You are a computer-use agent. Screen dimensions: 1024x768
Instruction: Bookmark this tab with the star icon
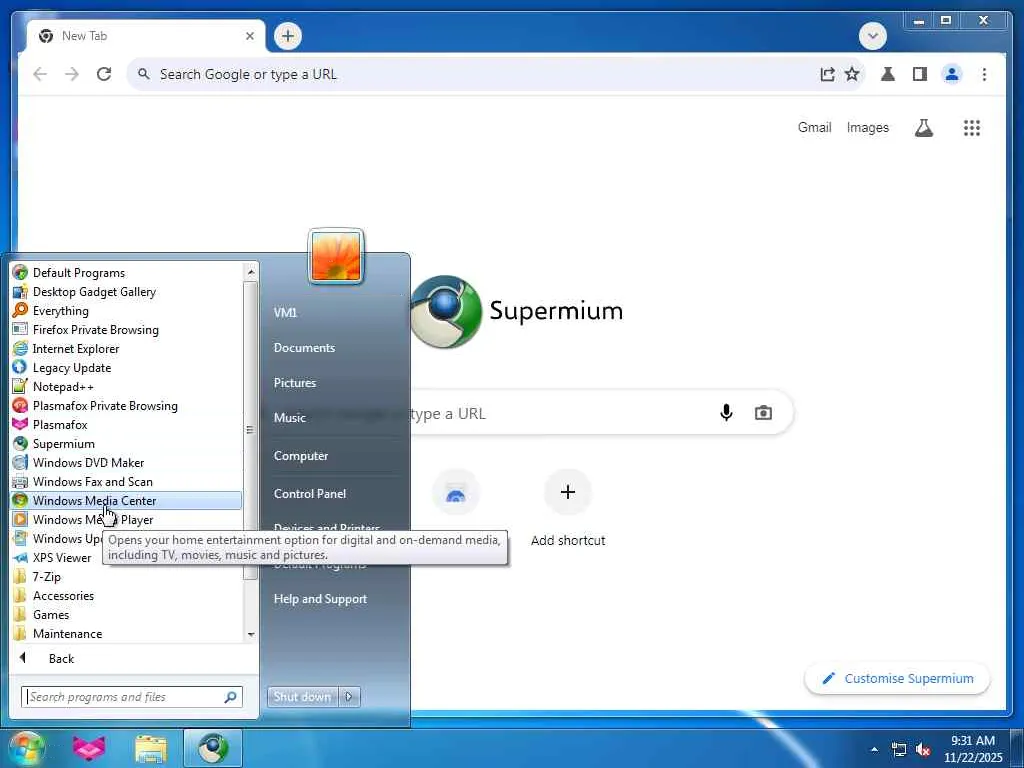pyautogui.click(x=852, y=74)
